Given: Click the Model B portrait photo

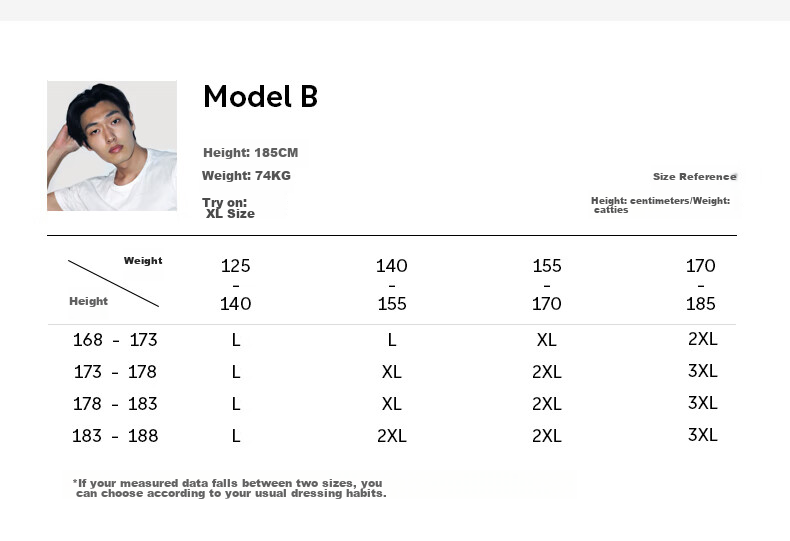Looking at the screenshot, I should coord(112,146).
